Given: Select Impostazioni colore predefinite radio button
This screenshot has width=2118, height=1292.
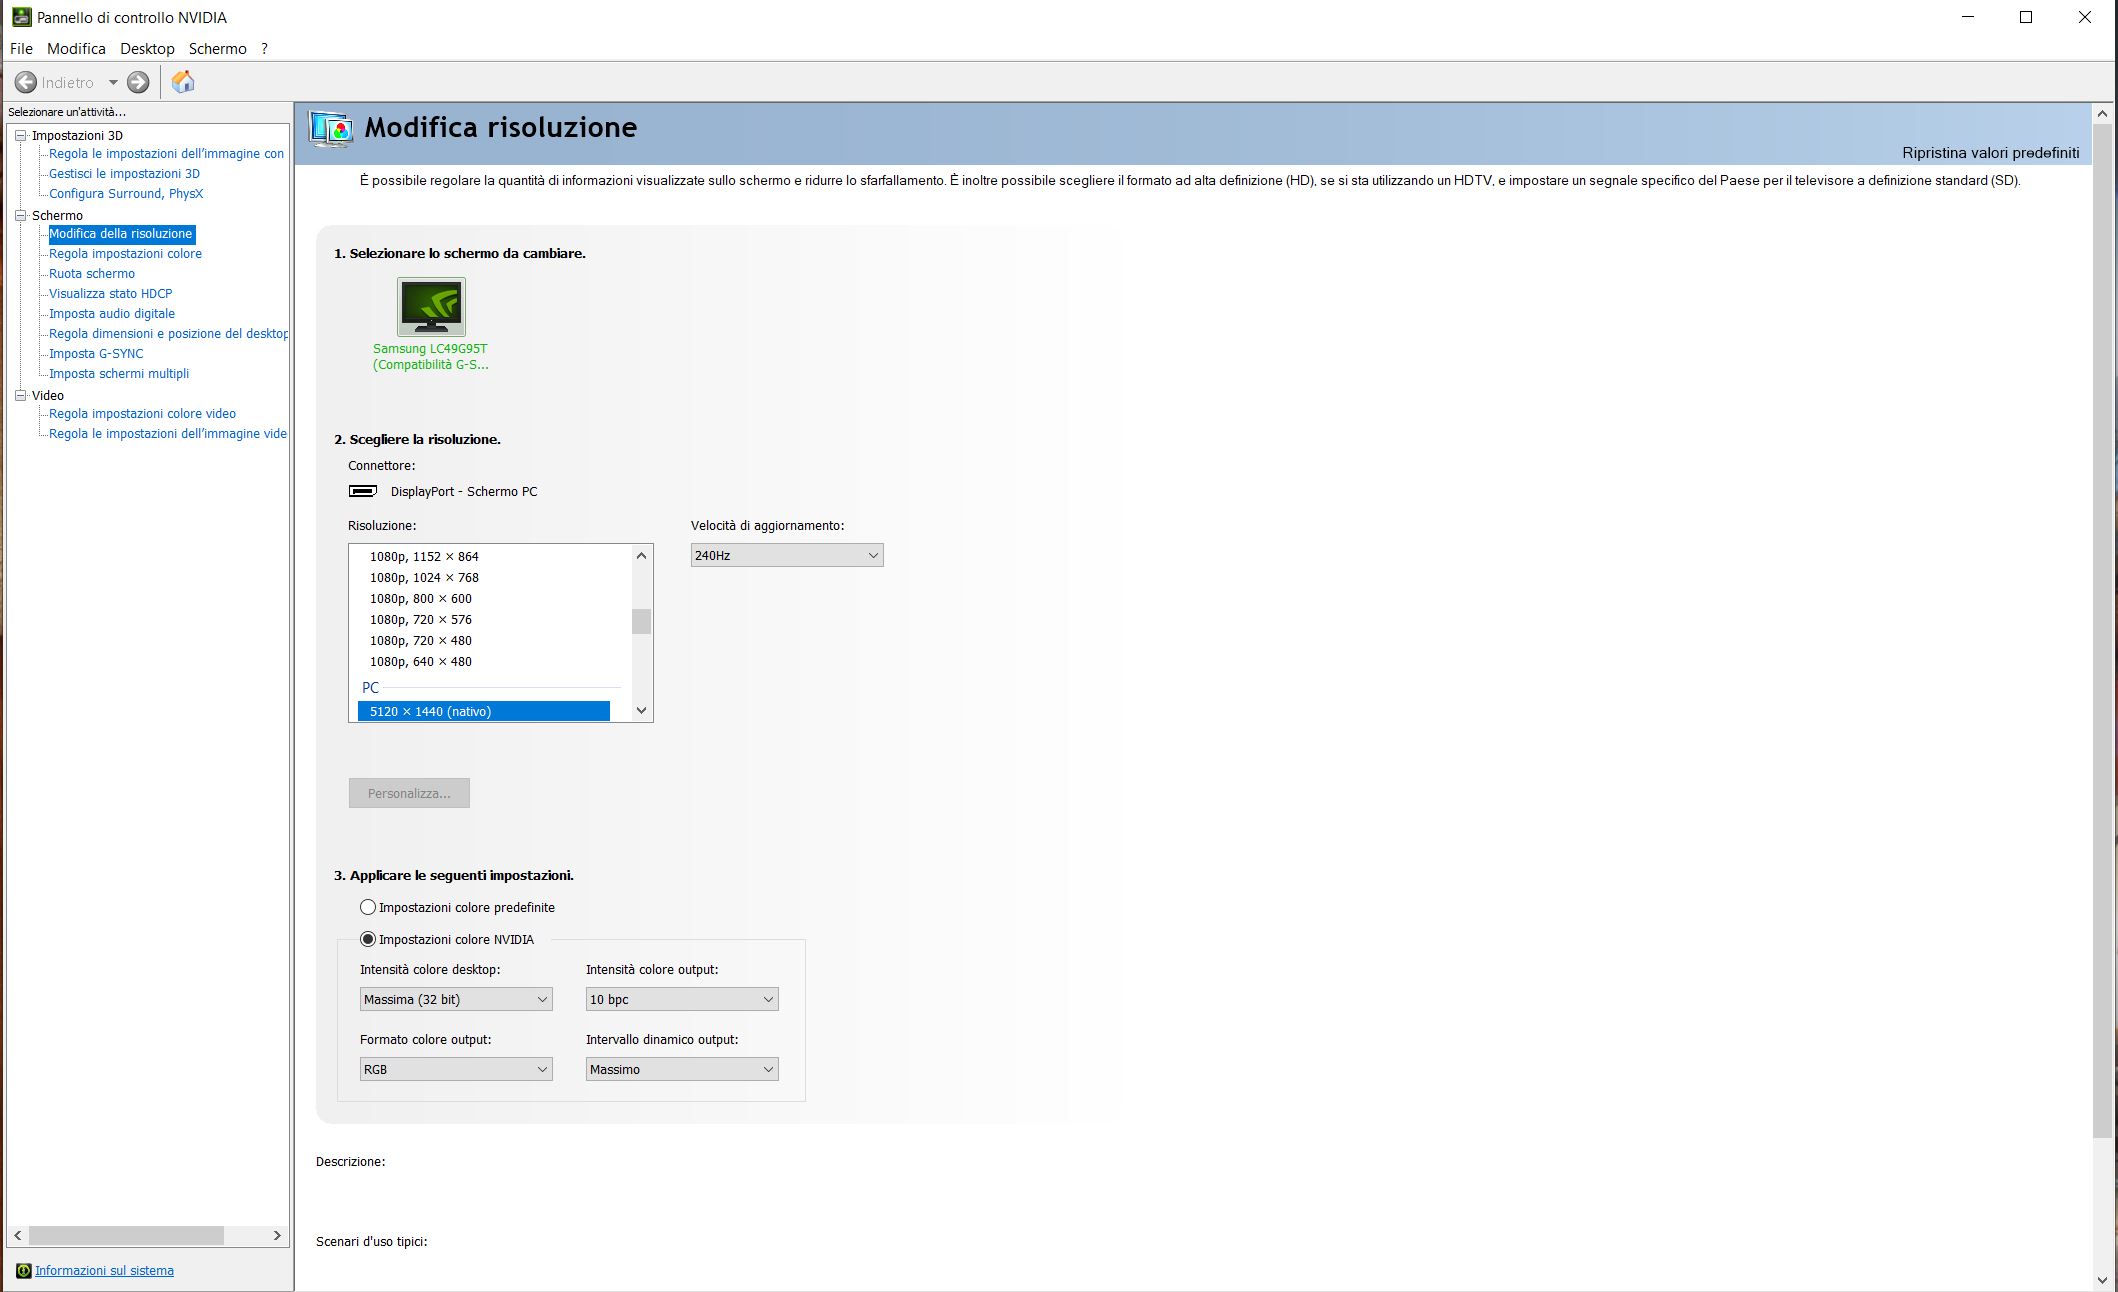Looking at the screenshot, I should [x=368, y=907].
